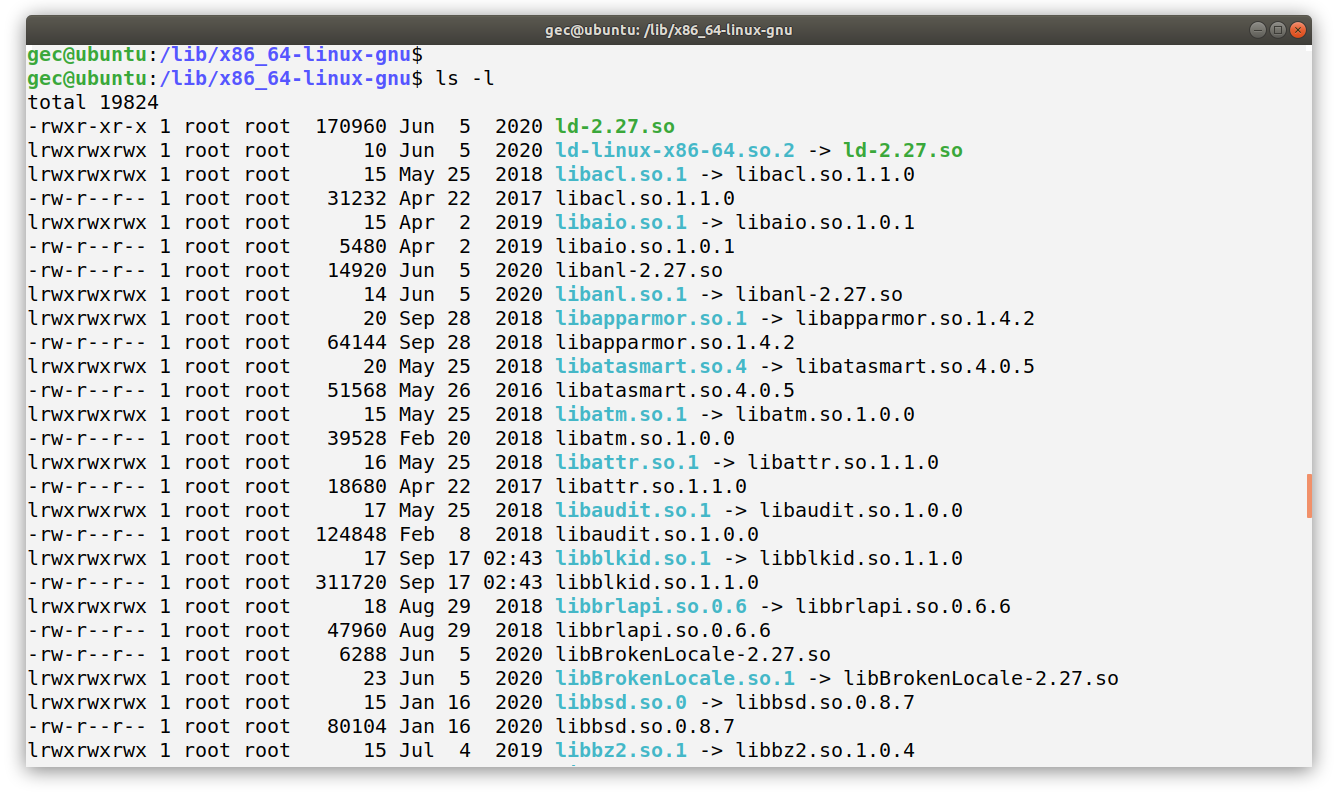
Task: Click file name libacl.so.1.1.0 dated Apr 22 2017
Action: (645, 198)
